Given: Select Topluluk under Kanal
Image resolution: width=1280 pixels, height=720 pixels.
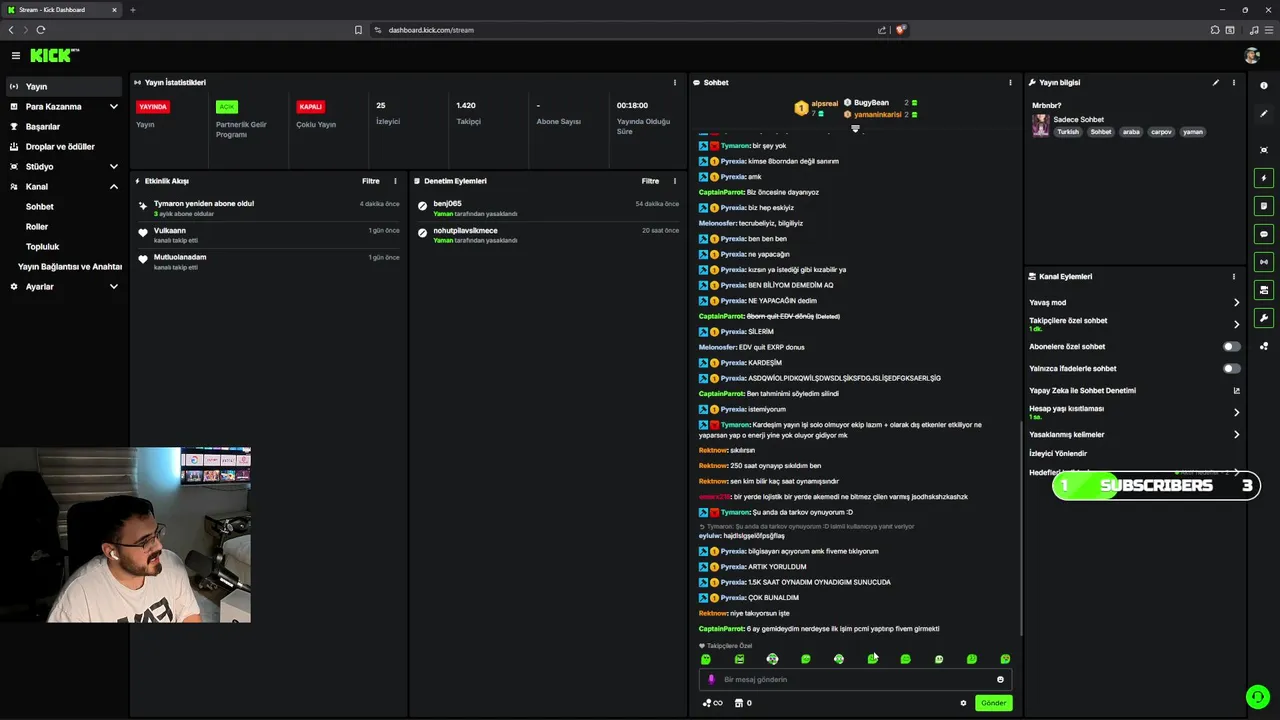Looking at the screenshot, I should coord(42,247).
